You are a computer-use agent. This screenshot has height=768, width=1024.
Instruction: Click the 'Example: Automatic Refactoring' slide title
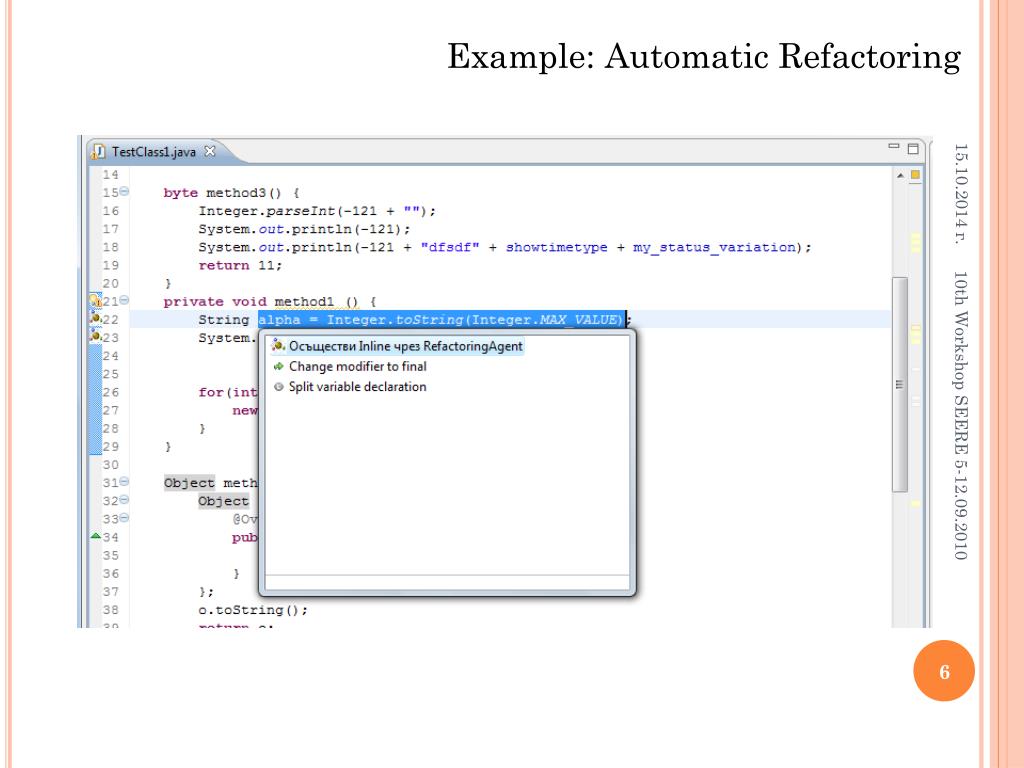(x=704, y=56)
